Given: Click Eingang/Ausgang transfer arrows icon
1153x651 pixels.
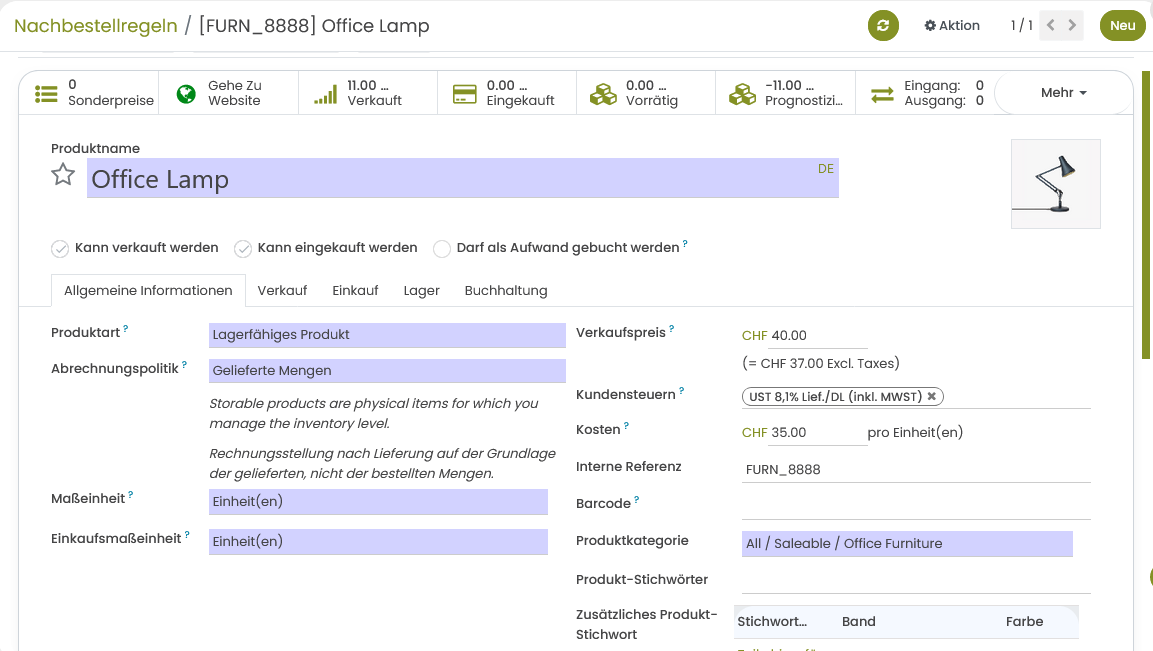Looking at the screenshot, I should point(882,93).
